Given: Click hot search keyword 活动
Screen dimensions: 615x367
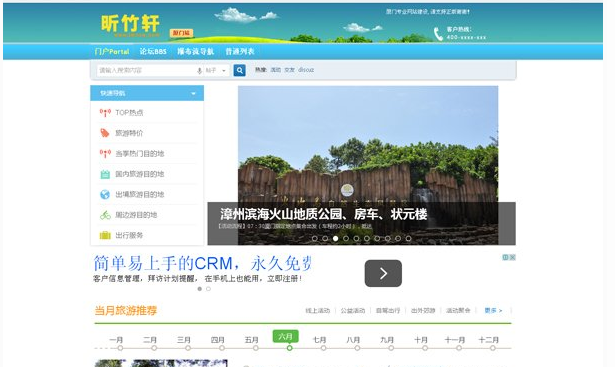Looking at the screenshot, I should pyautogui.click(x=276, y=70).
